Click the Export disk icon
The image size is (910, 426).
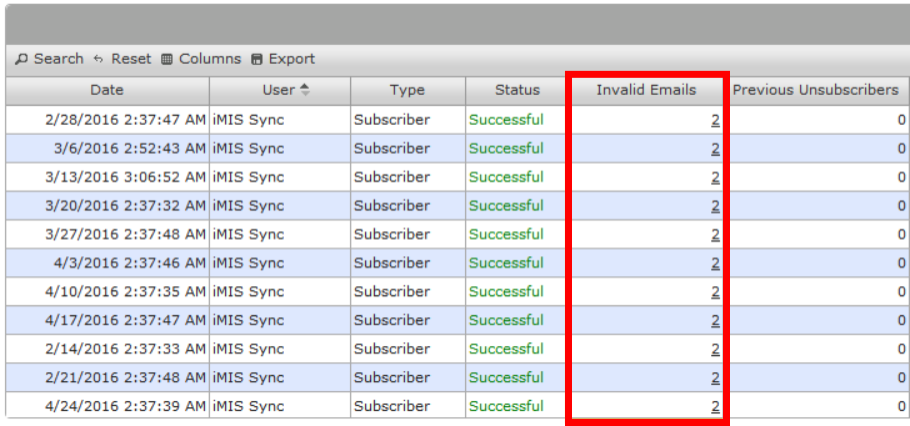(x=257, y=59)
